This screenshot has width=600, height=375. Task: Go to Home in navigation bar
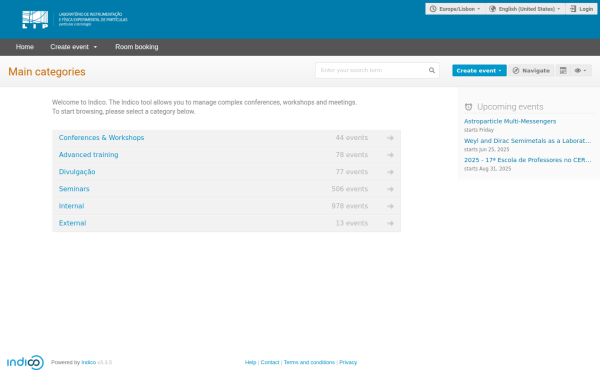tap(25, 47)
